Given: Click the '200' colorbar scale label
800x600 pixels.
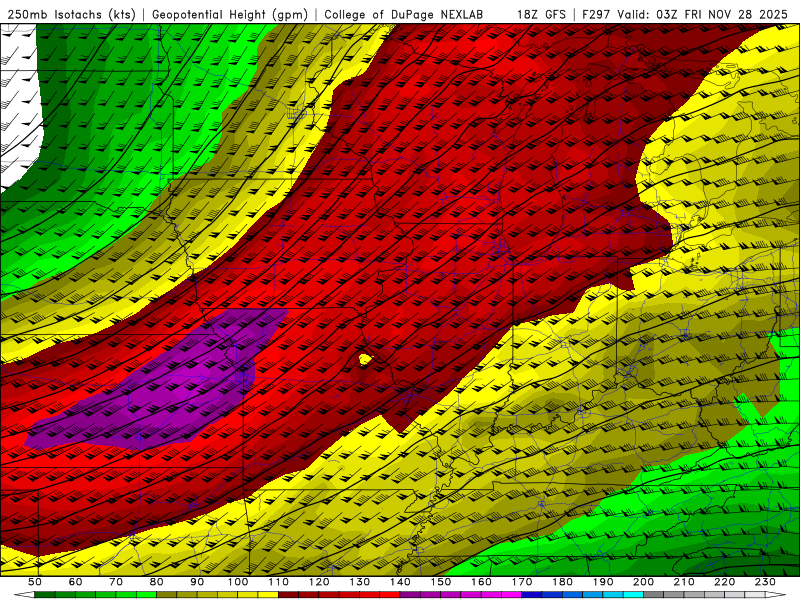Looking at the screenshot, I should tap(643, 582).
